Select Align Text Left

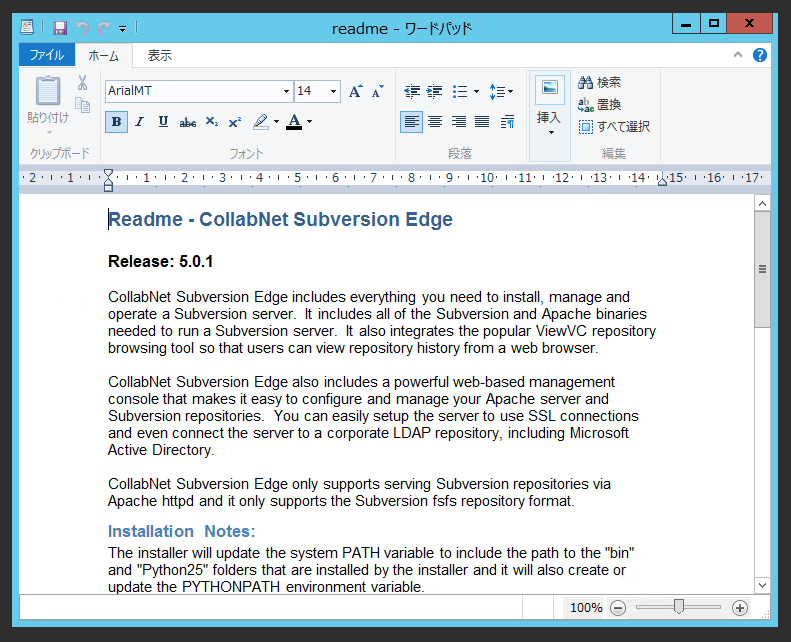coord(412,122)
